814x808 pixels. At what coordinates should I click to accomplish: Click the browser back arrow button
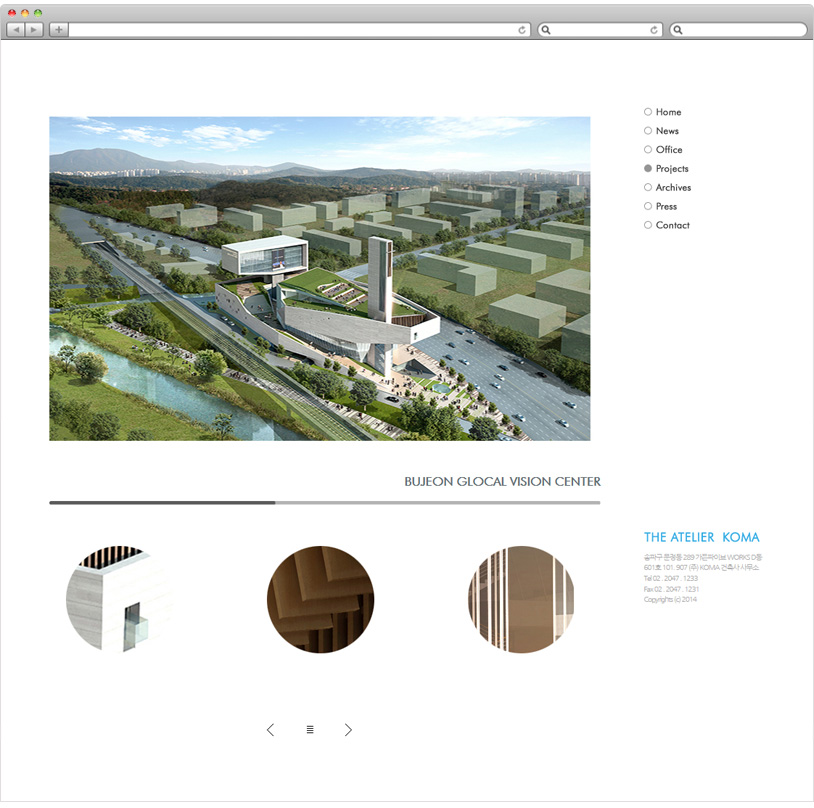tap(16, 30)
